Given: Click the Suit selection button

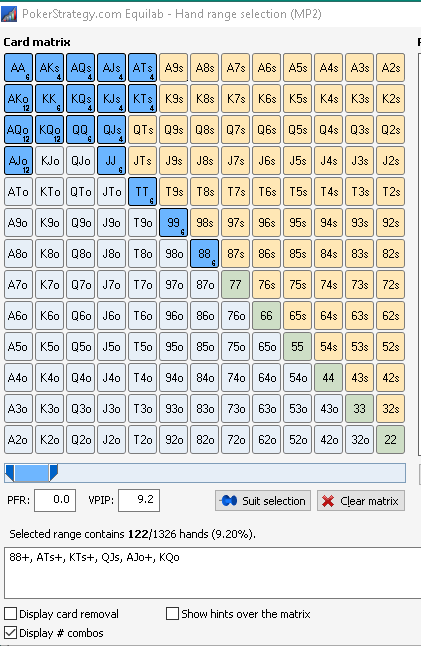Looking at the screenshot, I should click(263, 501).
